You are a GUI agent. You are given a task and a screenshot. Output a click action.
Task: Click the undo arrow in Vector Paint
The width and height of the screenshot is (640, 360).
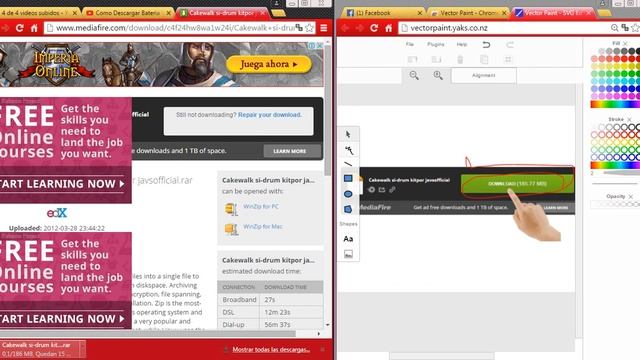[486, 44]
